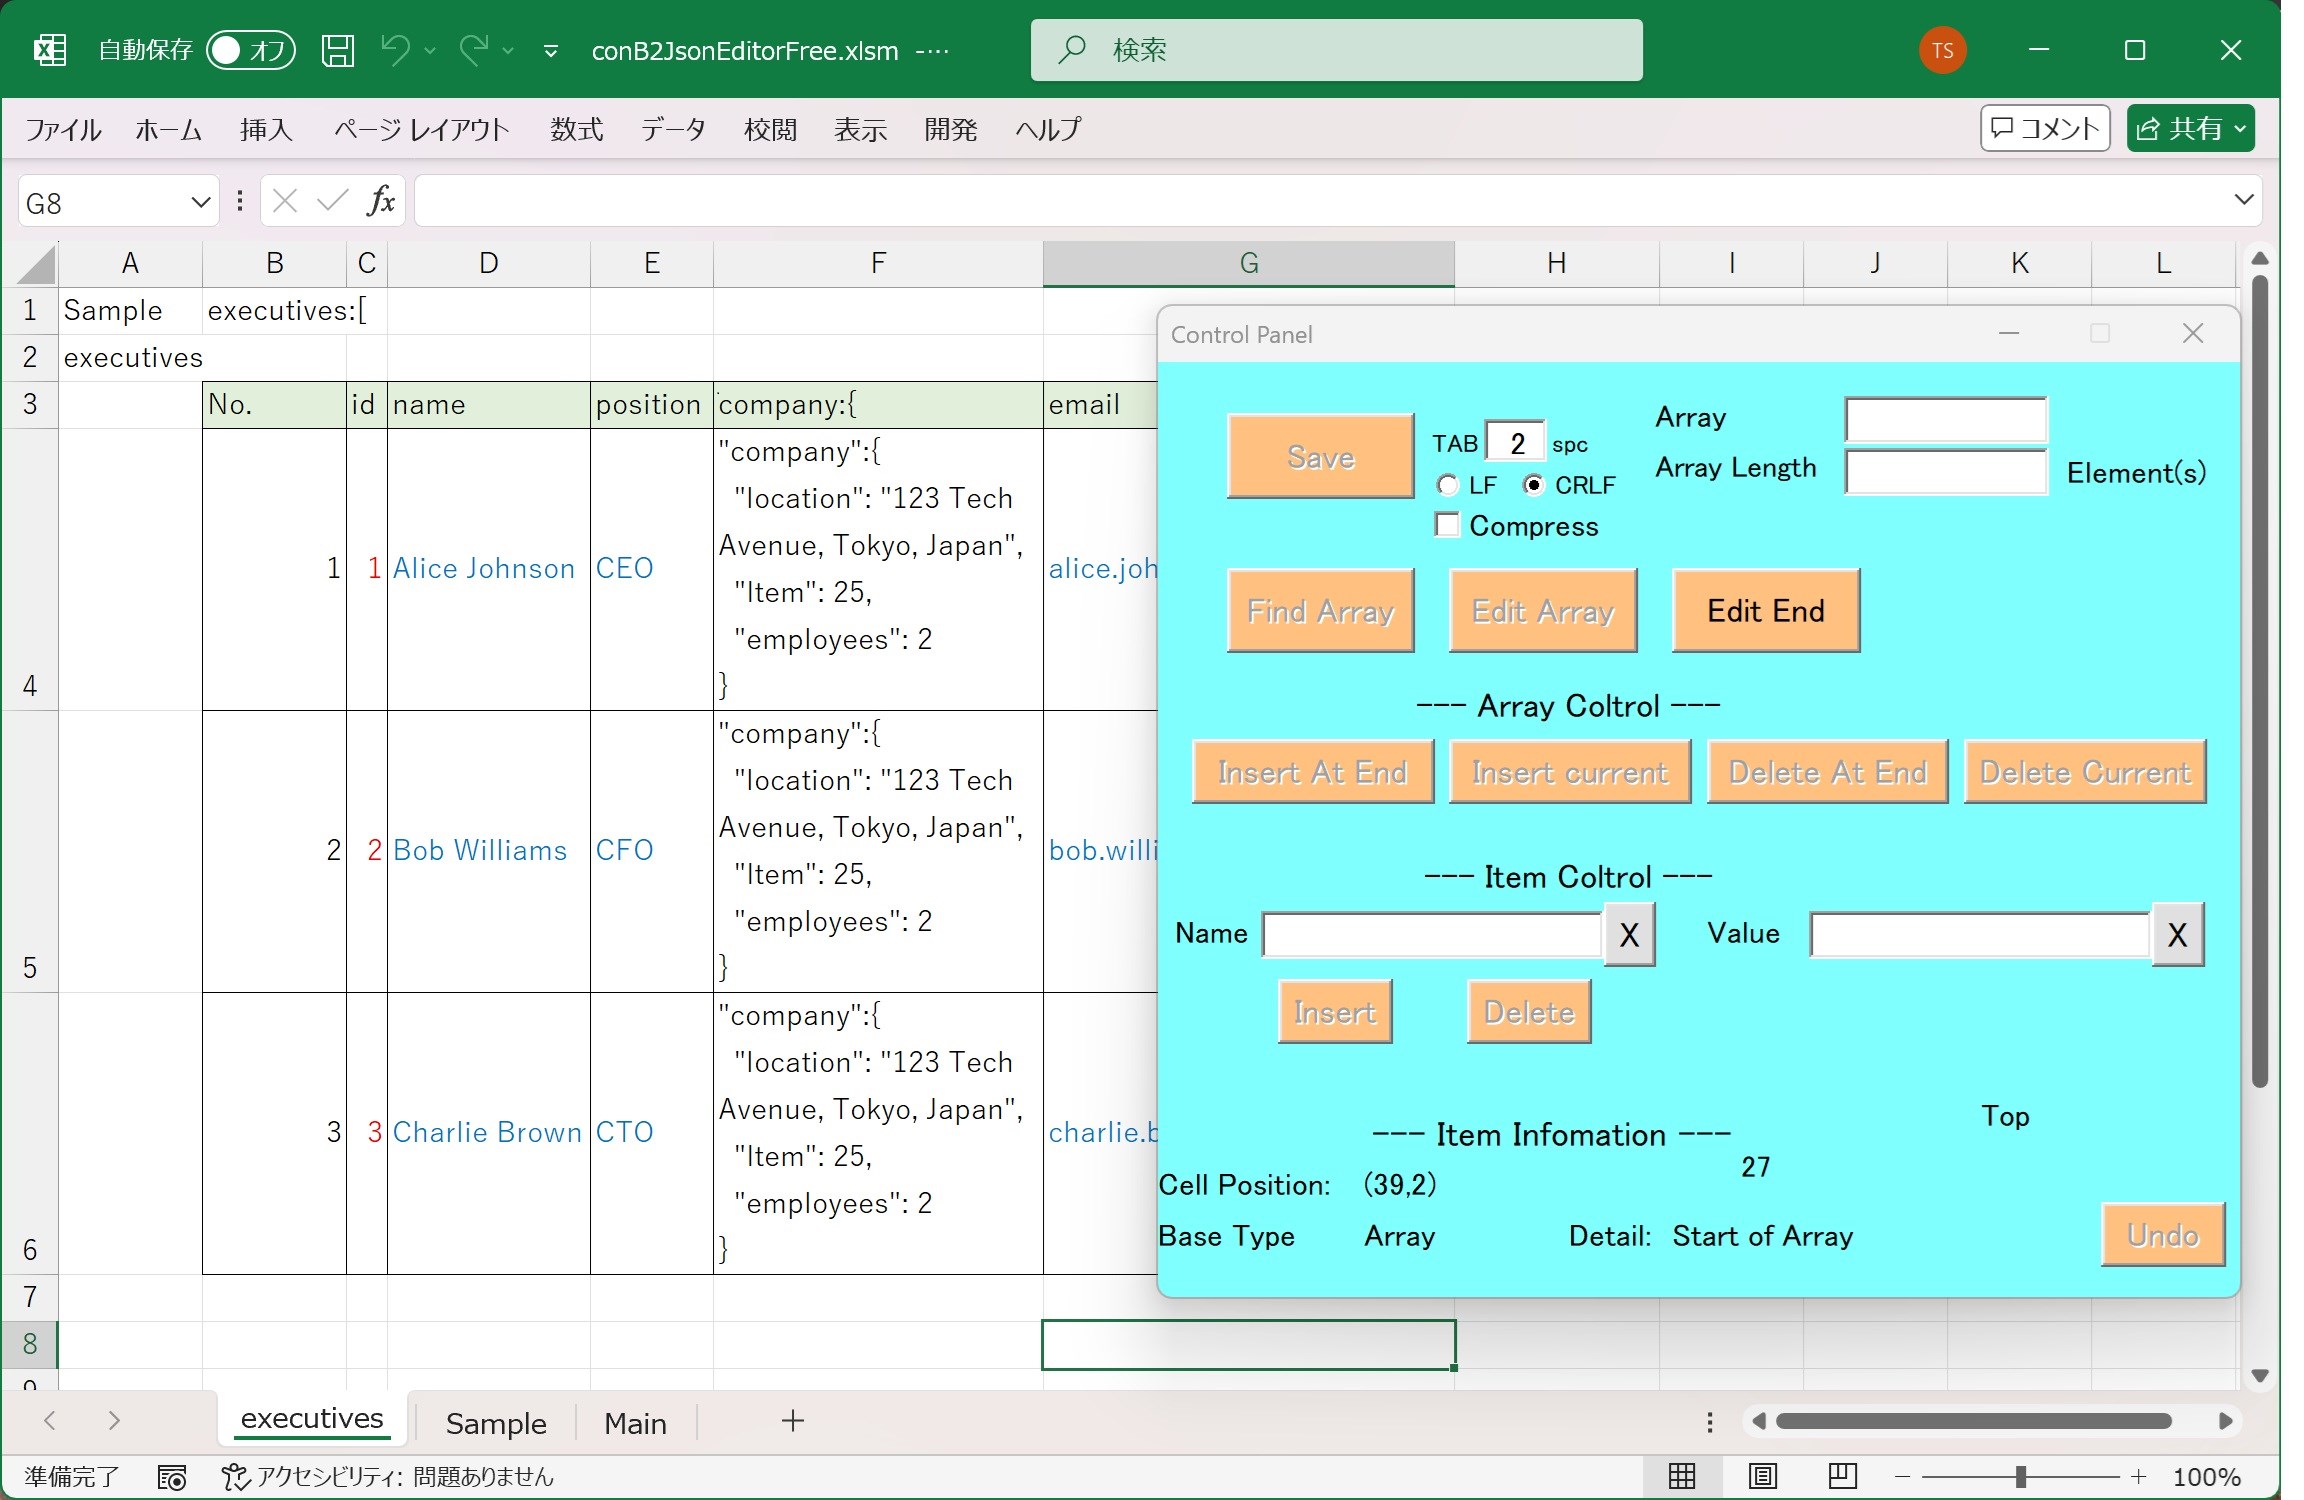The image size is (2304, 1500).
Task: Click the Insert Function fx icon
Action: [381, 202]
